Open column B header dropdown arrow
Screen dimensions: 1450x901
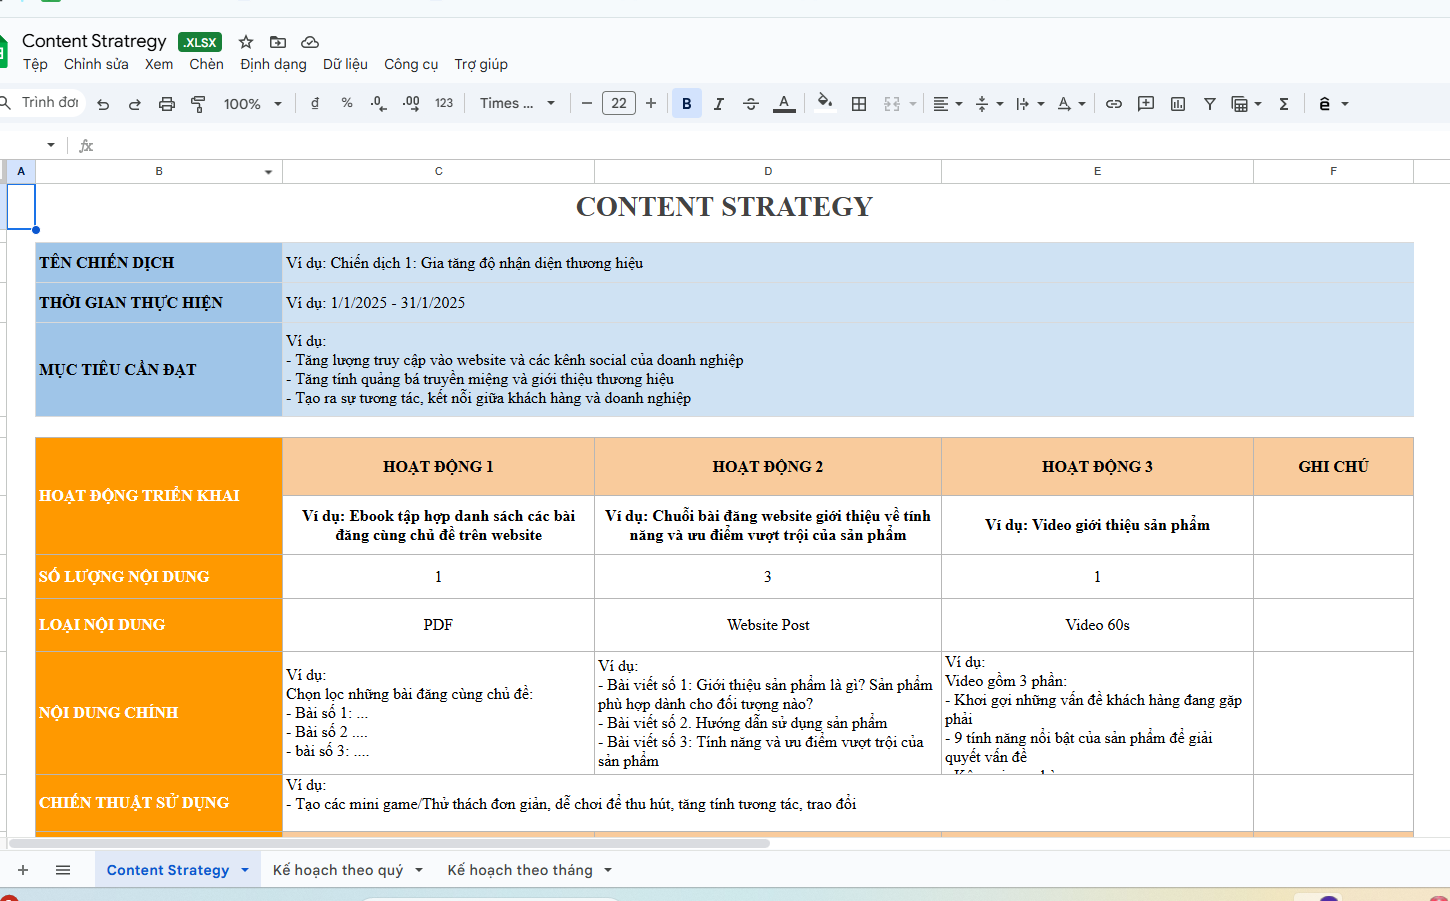pyautogui.click(x=268, y=172)
